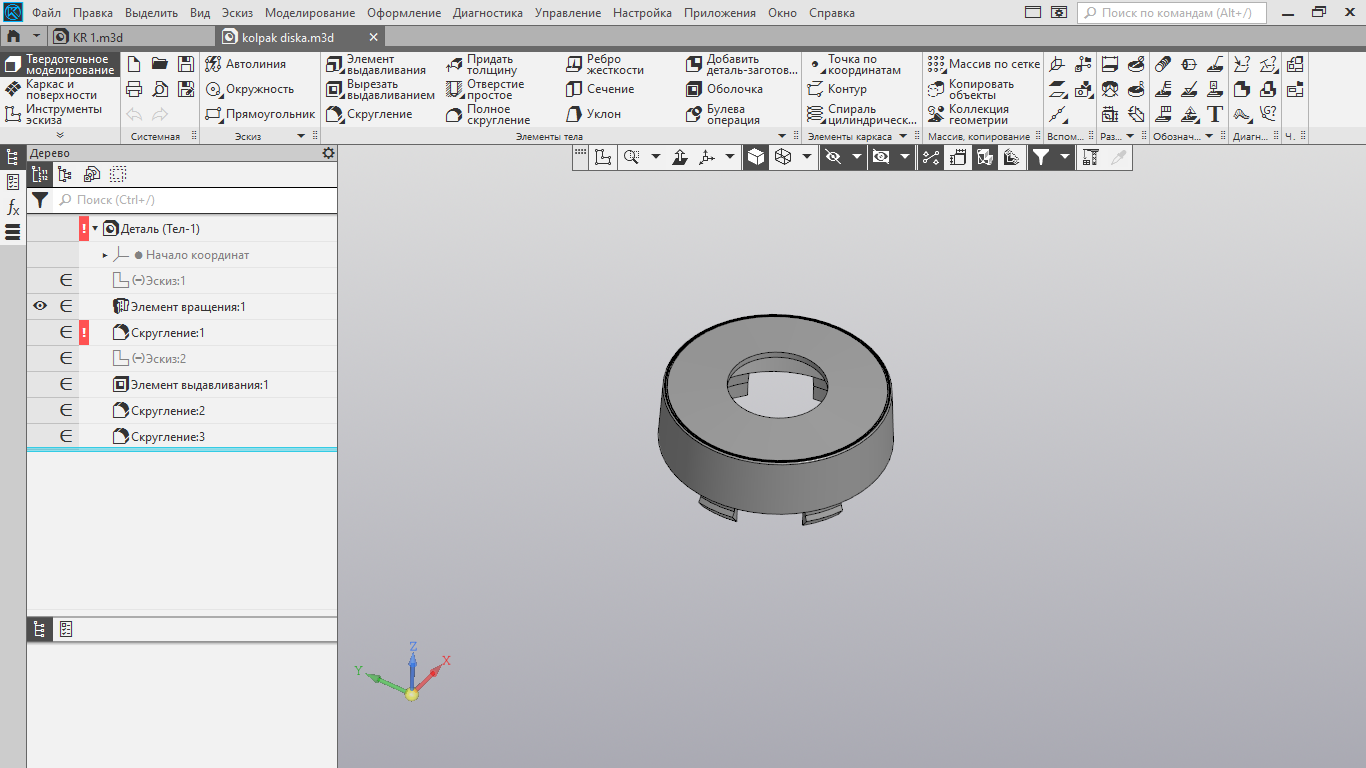1366x768 pixels.
Task: Toggle visibility eye of Элемент вращения:1
Action: [40, 307]
